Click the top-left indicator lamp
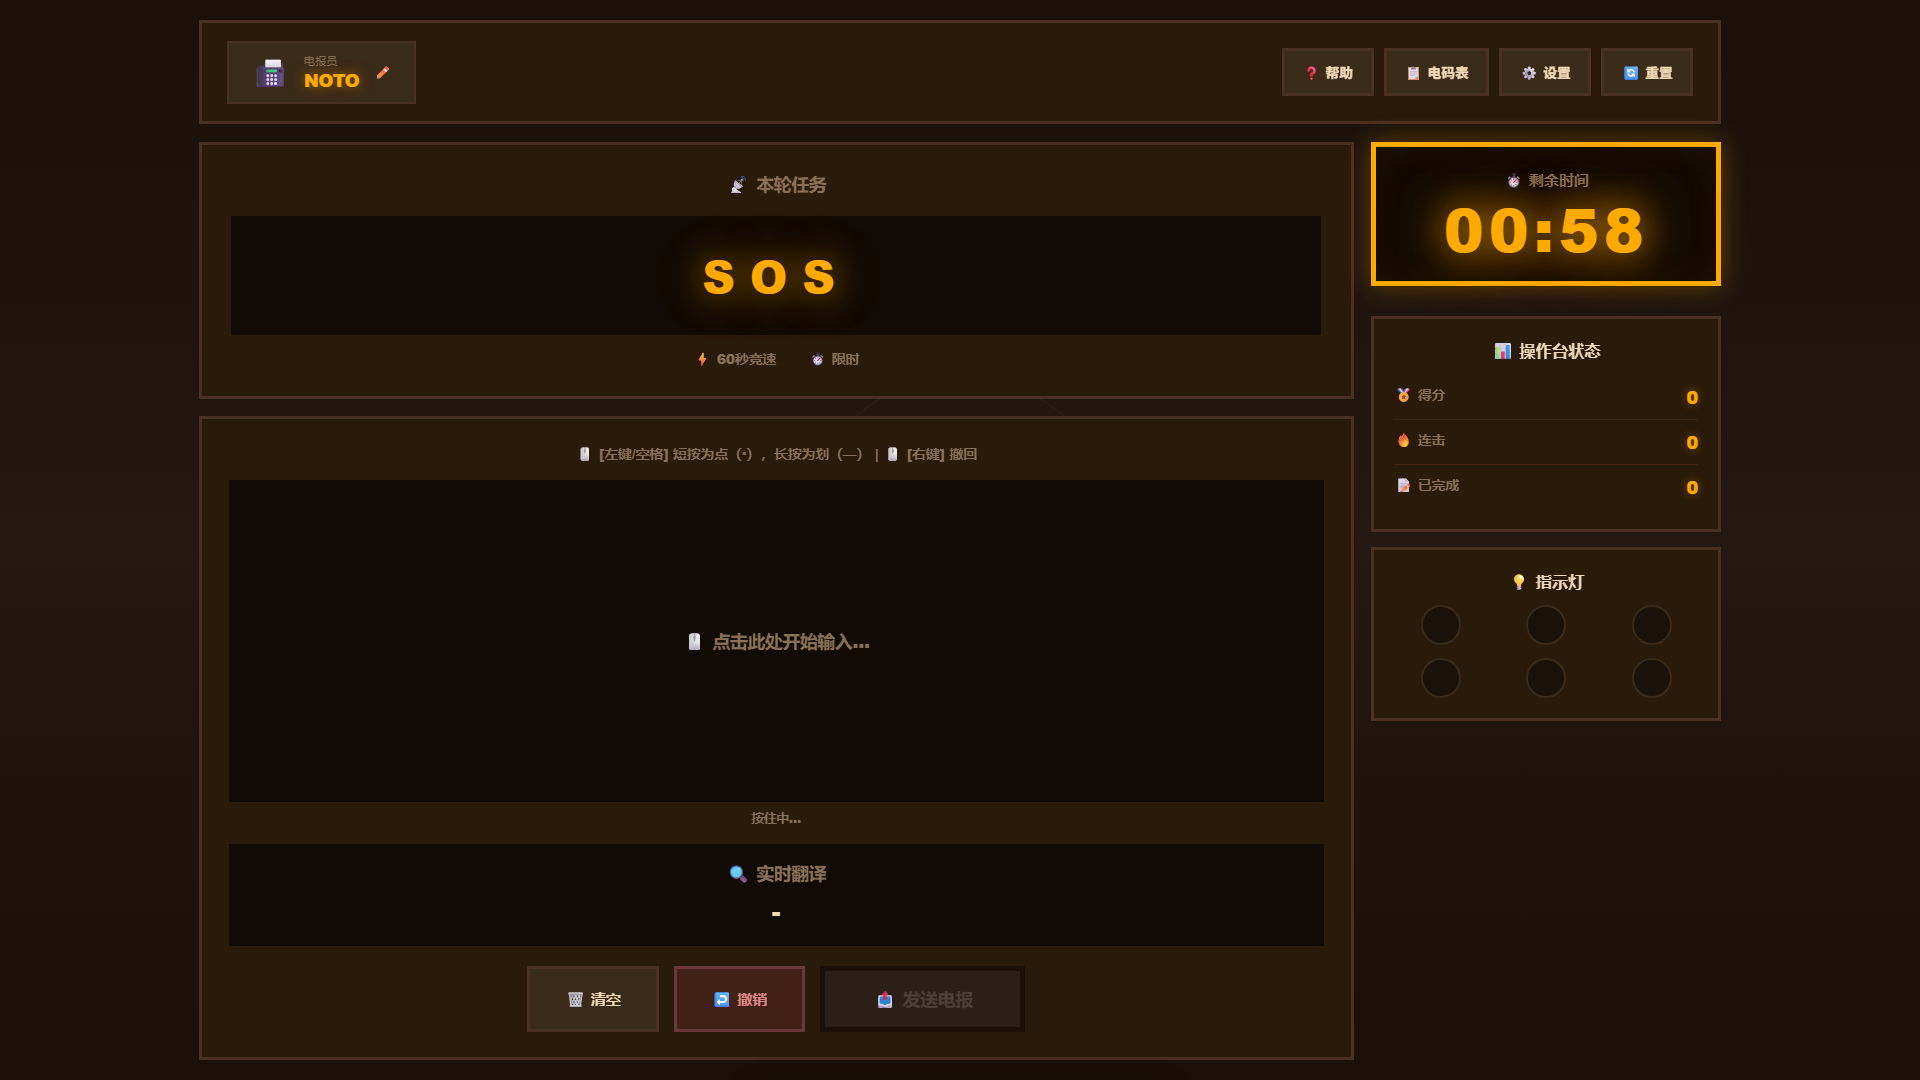This screenshot has width=1920, height=1080. (1440, 625)
